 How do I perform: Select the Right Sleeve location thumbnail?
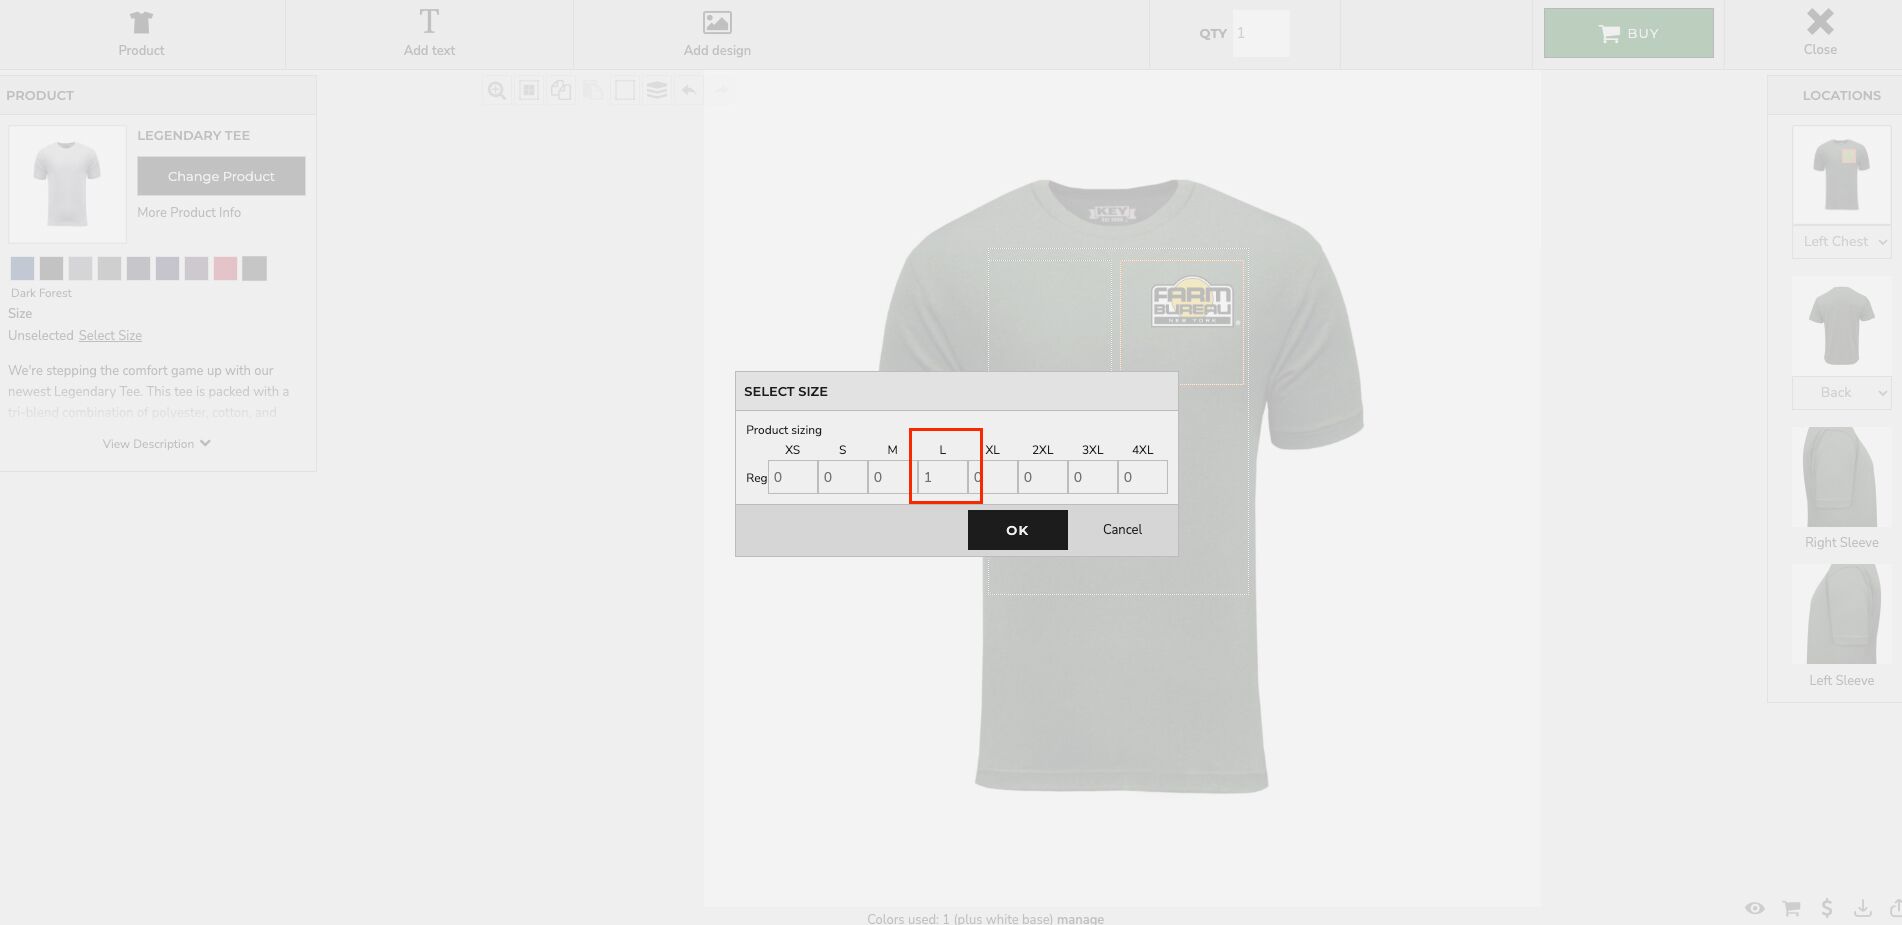coord(1841,478)
